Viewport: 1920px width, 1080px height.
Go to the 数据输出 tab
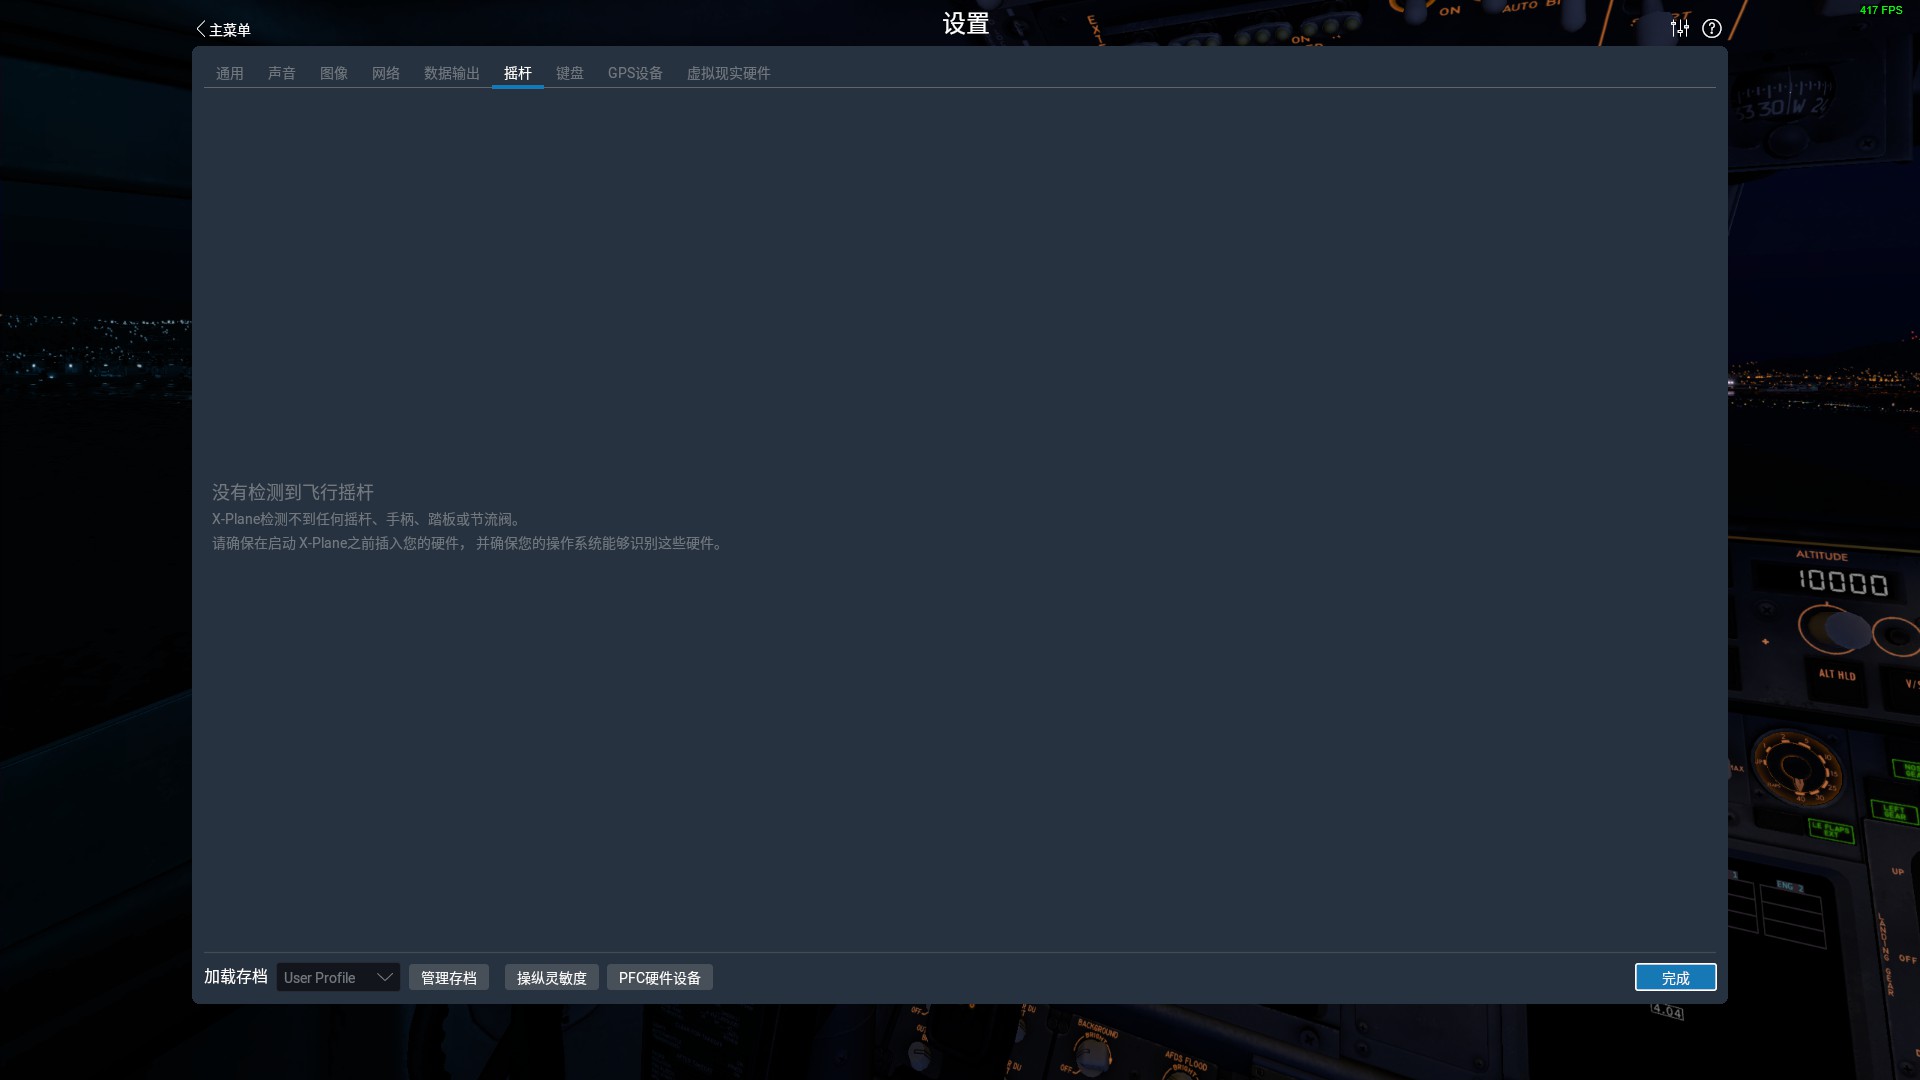click(x=451, y=73)
